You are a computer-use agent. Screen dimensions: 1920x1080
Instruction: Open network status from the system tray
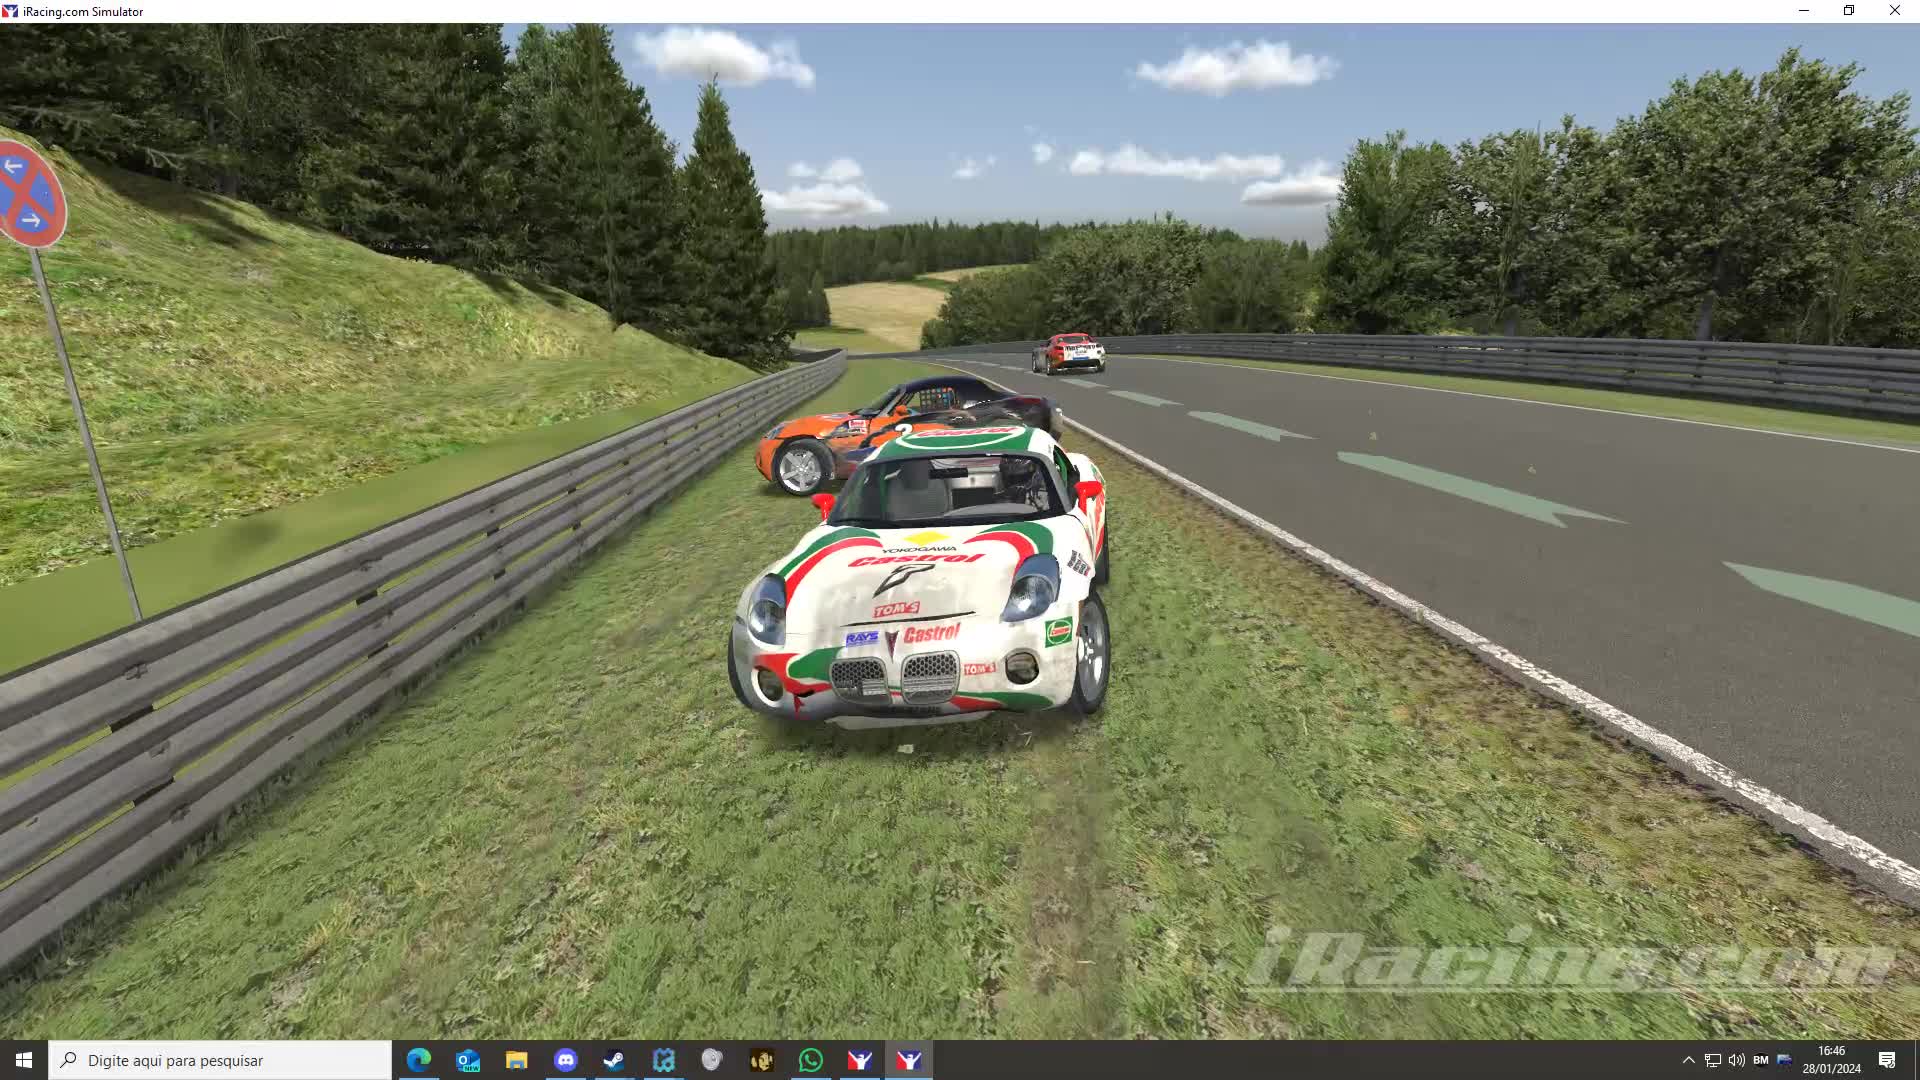tap(1713, 1060)
